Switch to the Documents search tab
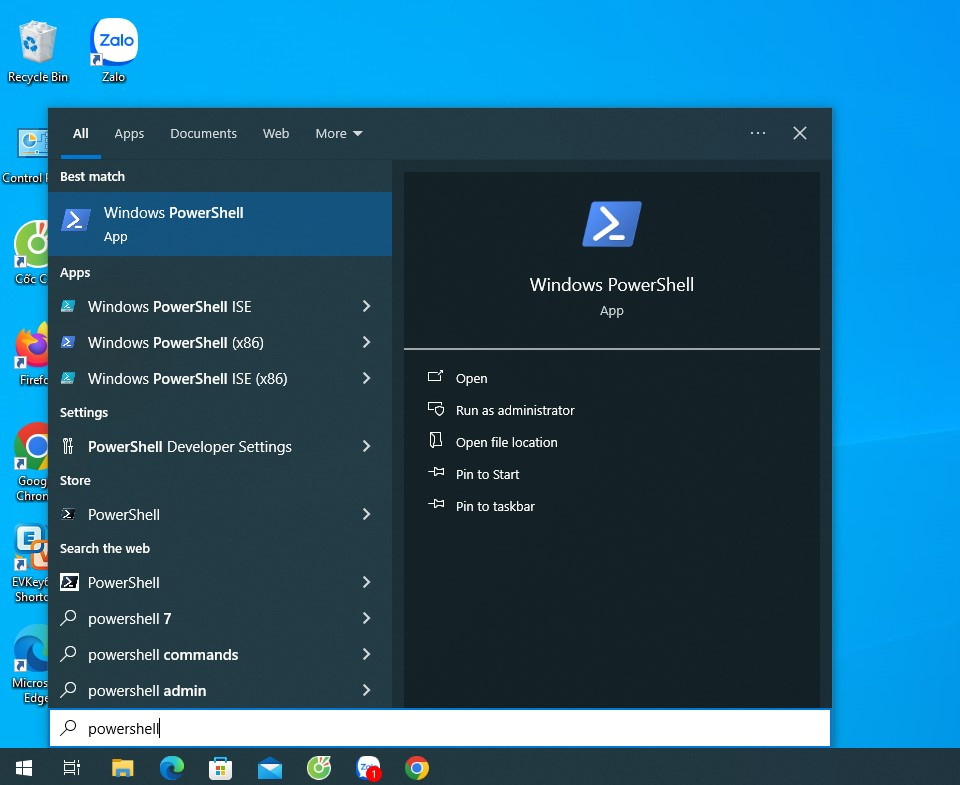 coord(203,133)
